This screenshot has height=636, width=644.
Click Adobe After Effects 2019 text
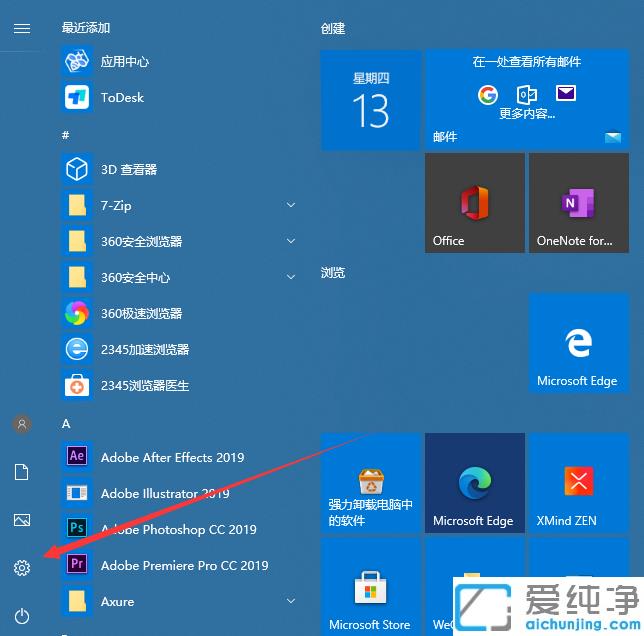click(172, 457)
